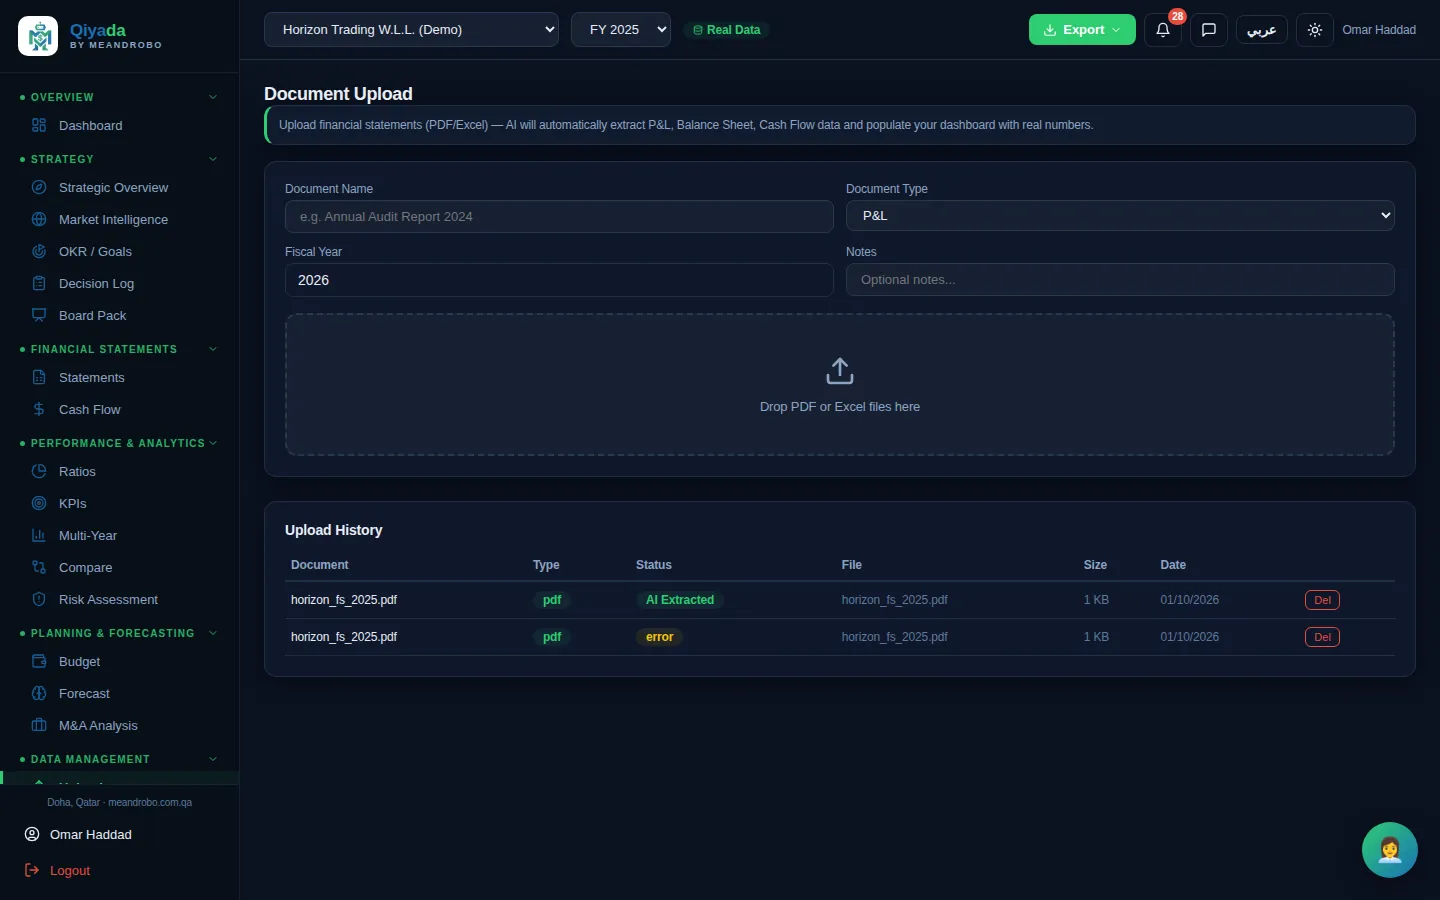Click the Real Data badge
Viewport: 1440px width, 900px height.
727,30
